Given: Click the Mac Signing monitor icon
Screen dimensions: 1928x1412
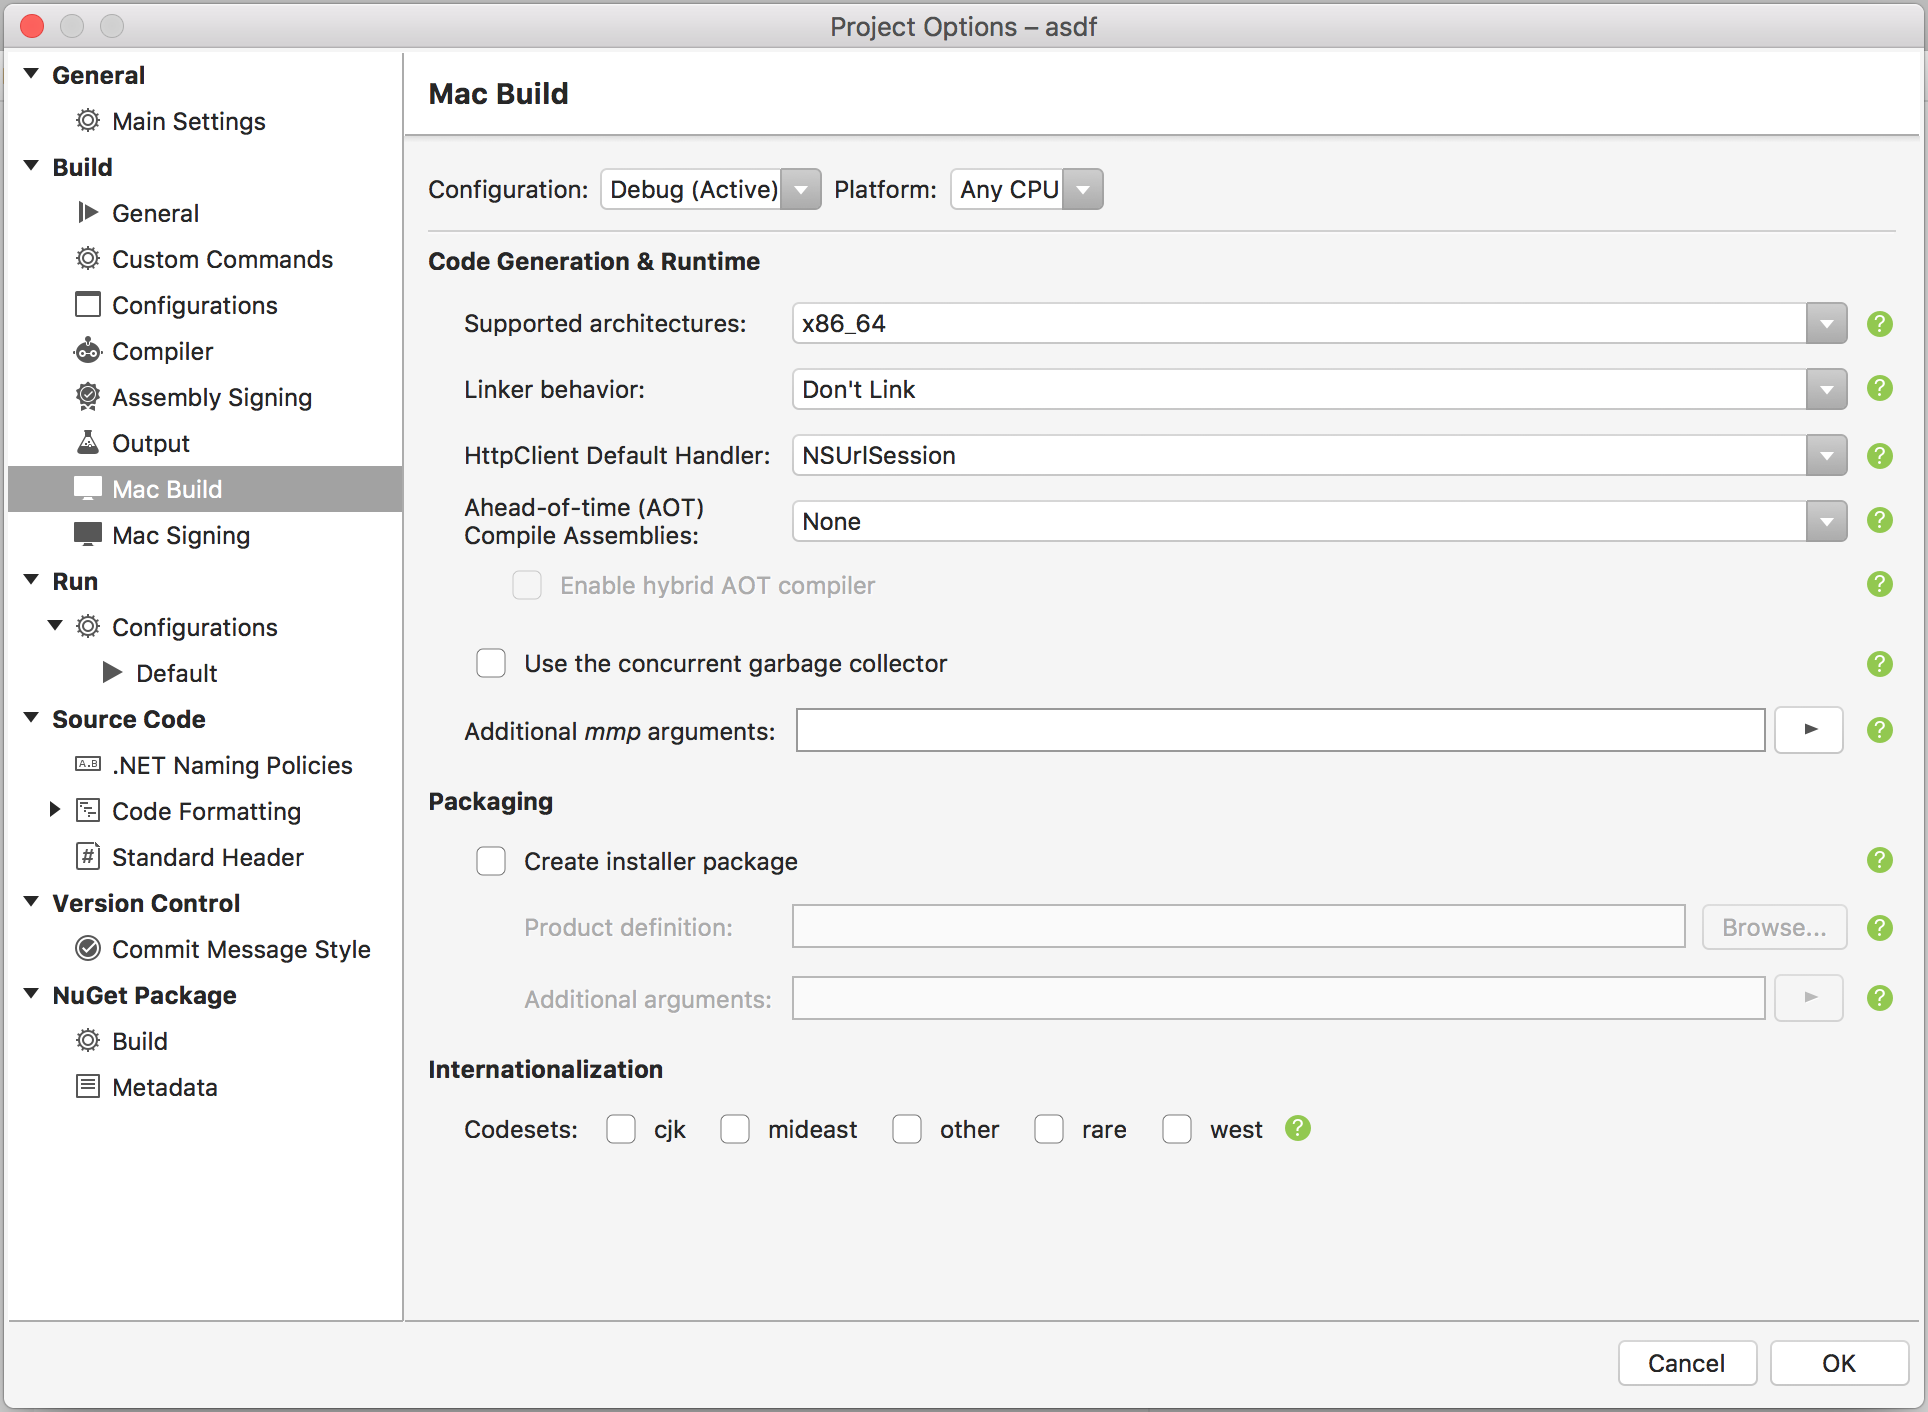Looking at the screenshot, I should tap(88, 535).
